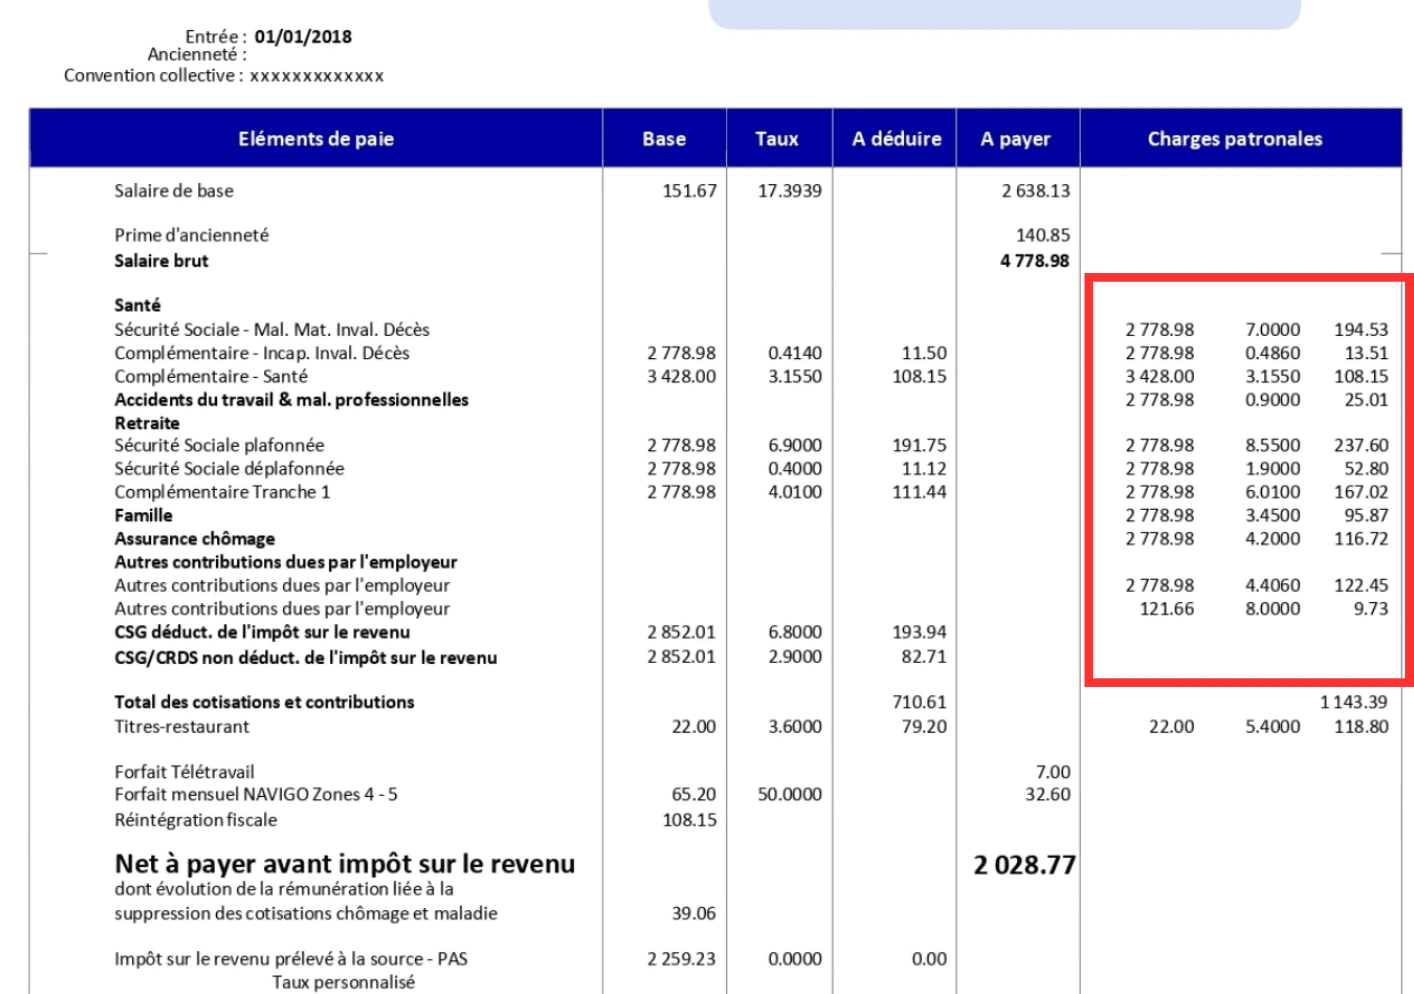Click the 'Complémentaire - Santé' row label
Screen dimensions: 1414x994
tap(211, 377)
